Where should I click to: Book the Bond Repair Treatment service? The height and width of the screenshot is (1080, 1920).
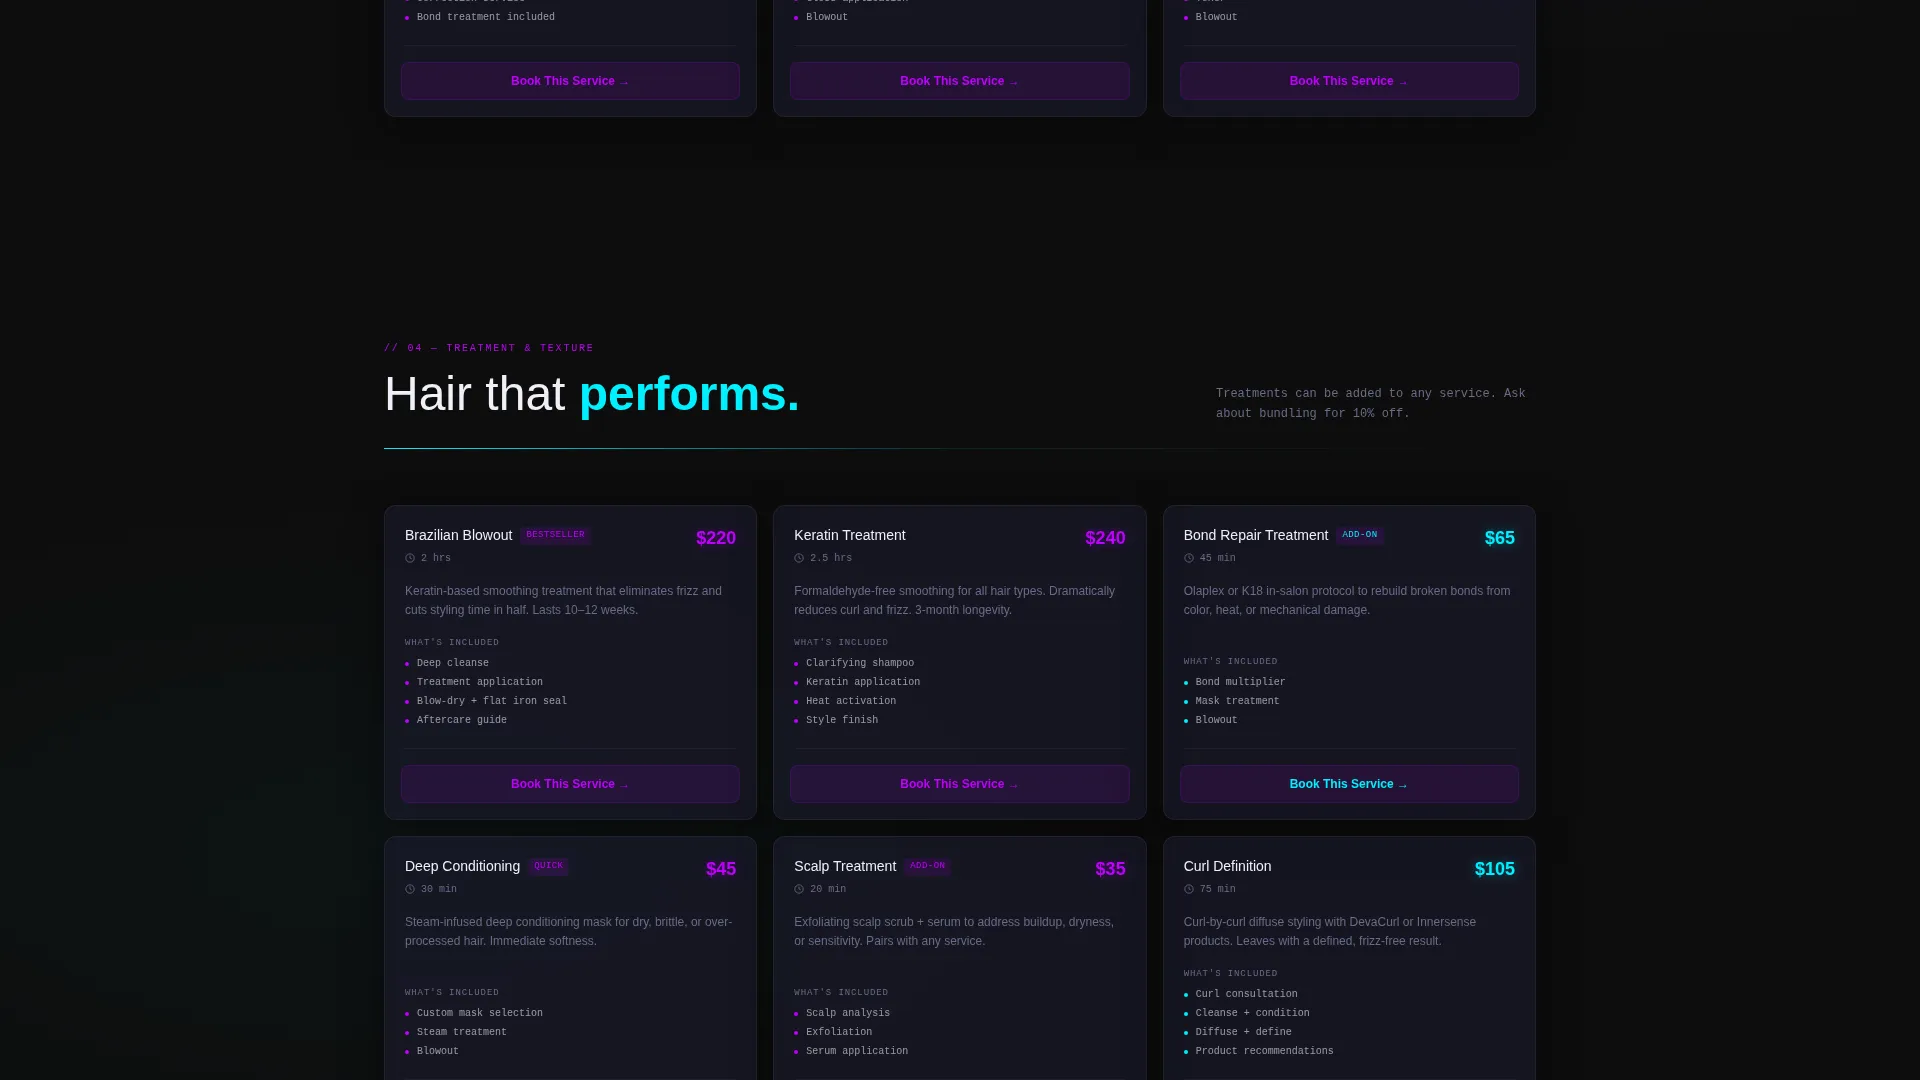tap(1349, 784)
